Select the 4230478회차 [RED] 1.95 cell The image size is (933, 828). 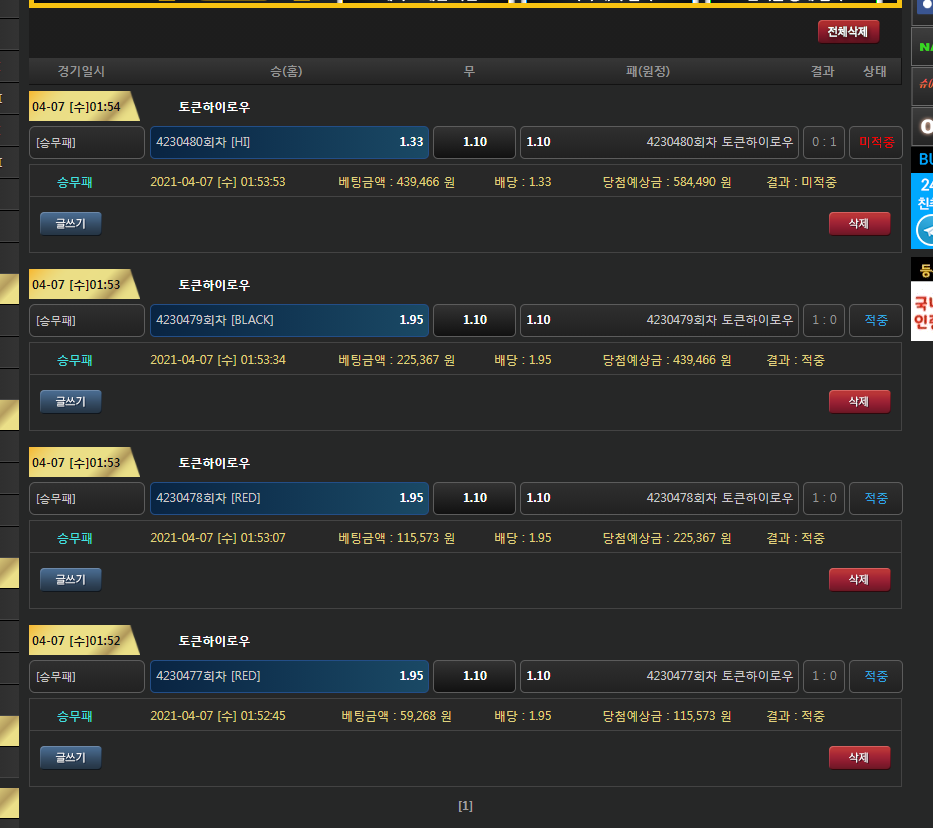point(289,498)
